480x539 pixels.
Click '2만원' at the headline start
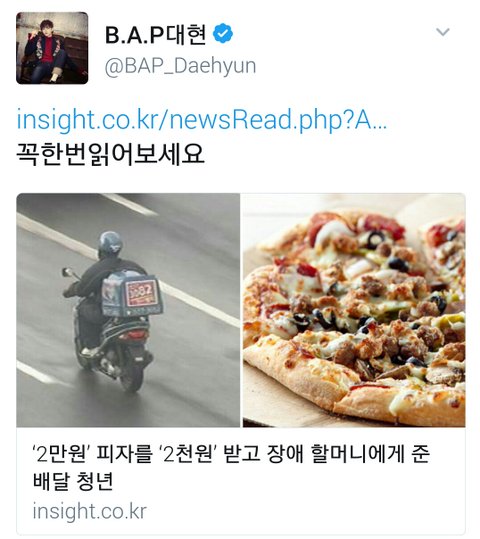(x=59, y=454)
